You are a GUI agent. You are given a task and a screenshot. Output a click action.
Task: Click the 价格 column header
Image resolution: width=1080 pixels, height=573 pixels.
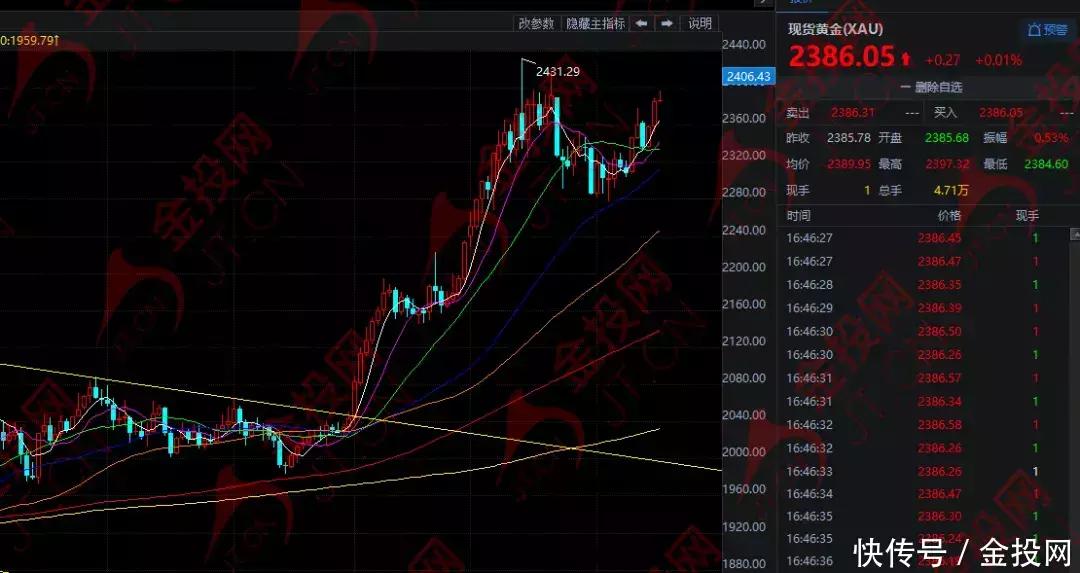[948, 215]
